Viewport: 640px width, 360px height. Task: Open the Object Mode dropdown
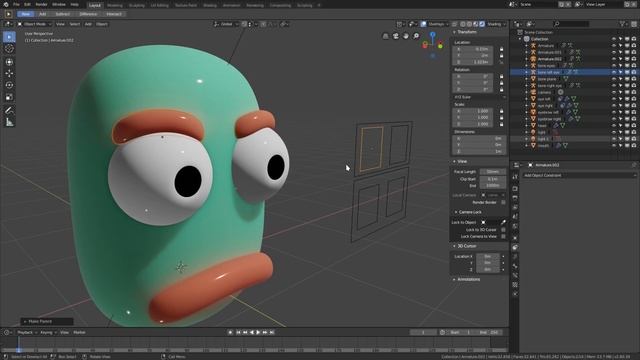point(34,24)
